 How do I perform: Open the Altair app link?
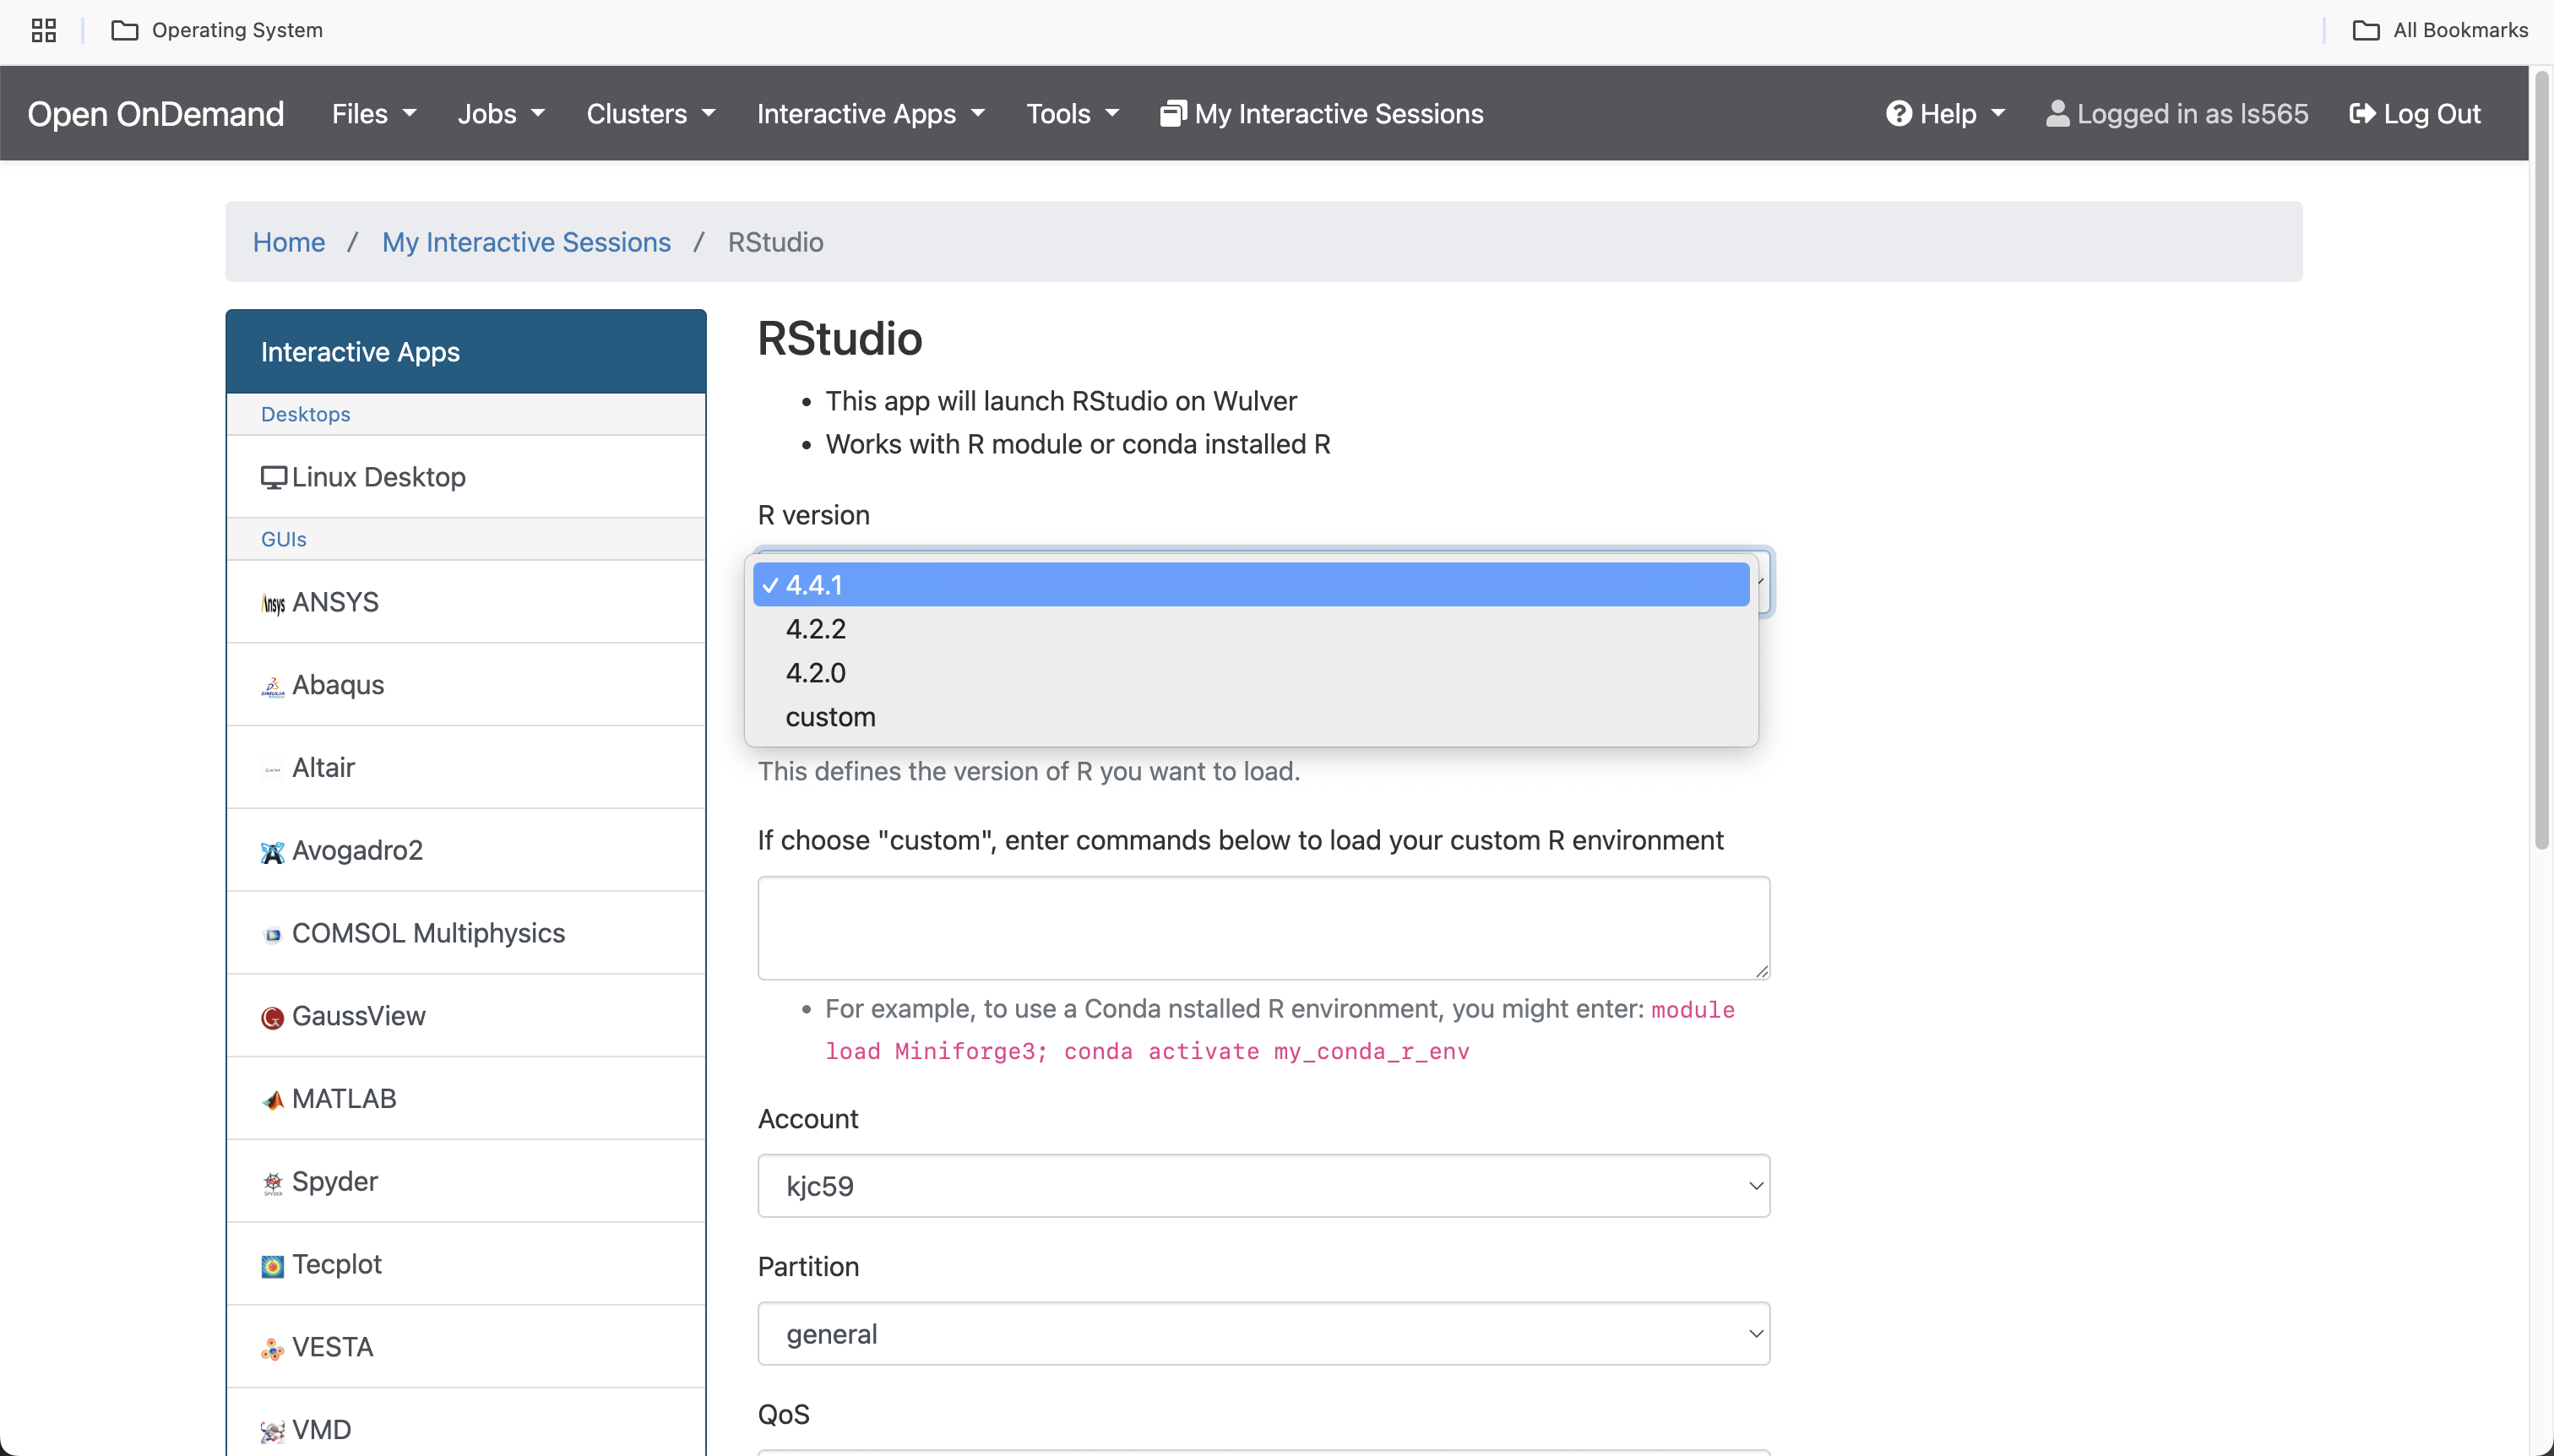point(466,768)
